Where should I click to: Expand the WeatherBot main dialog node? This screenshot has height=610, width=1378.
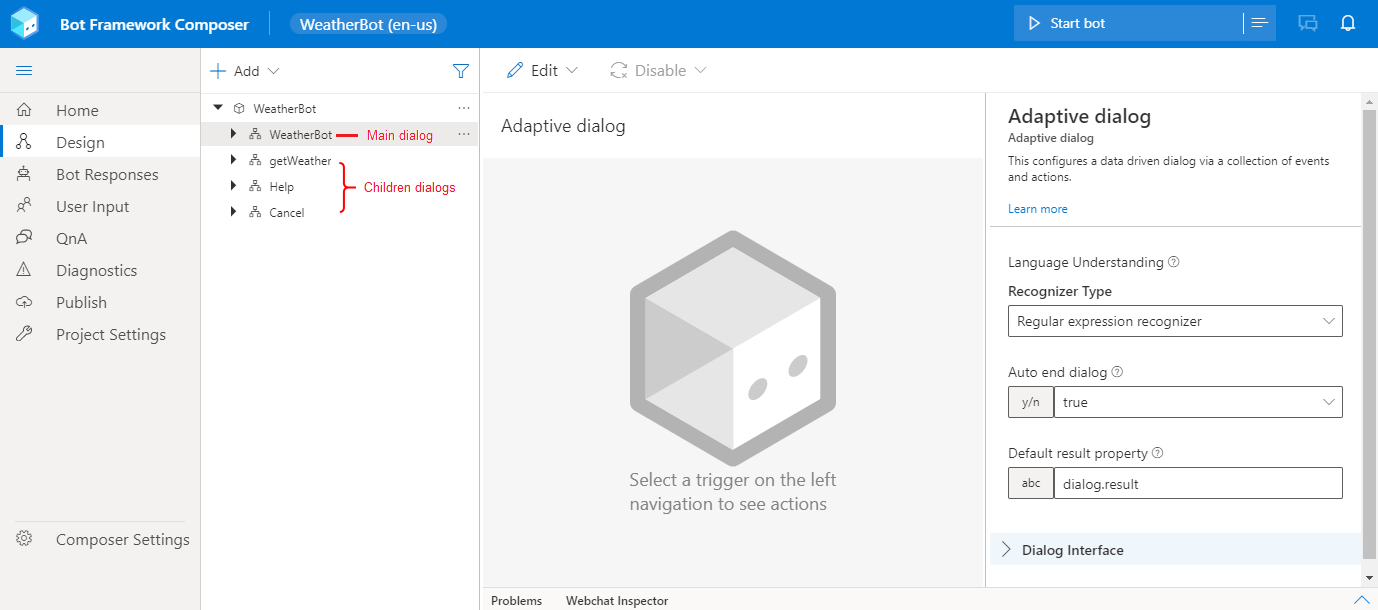pos(234,134)
